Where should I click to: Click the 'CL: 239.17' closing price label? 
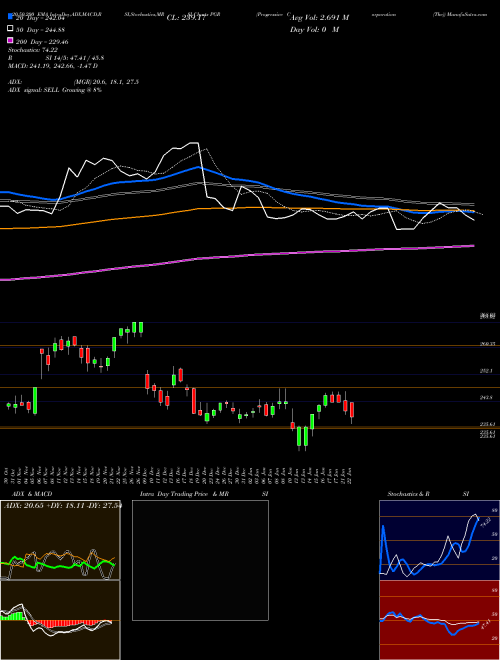coord(186,18)
